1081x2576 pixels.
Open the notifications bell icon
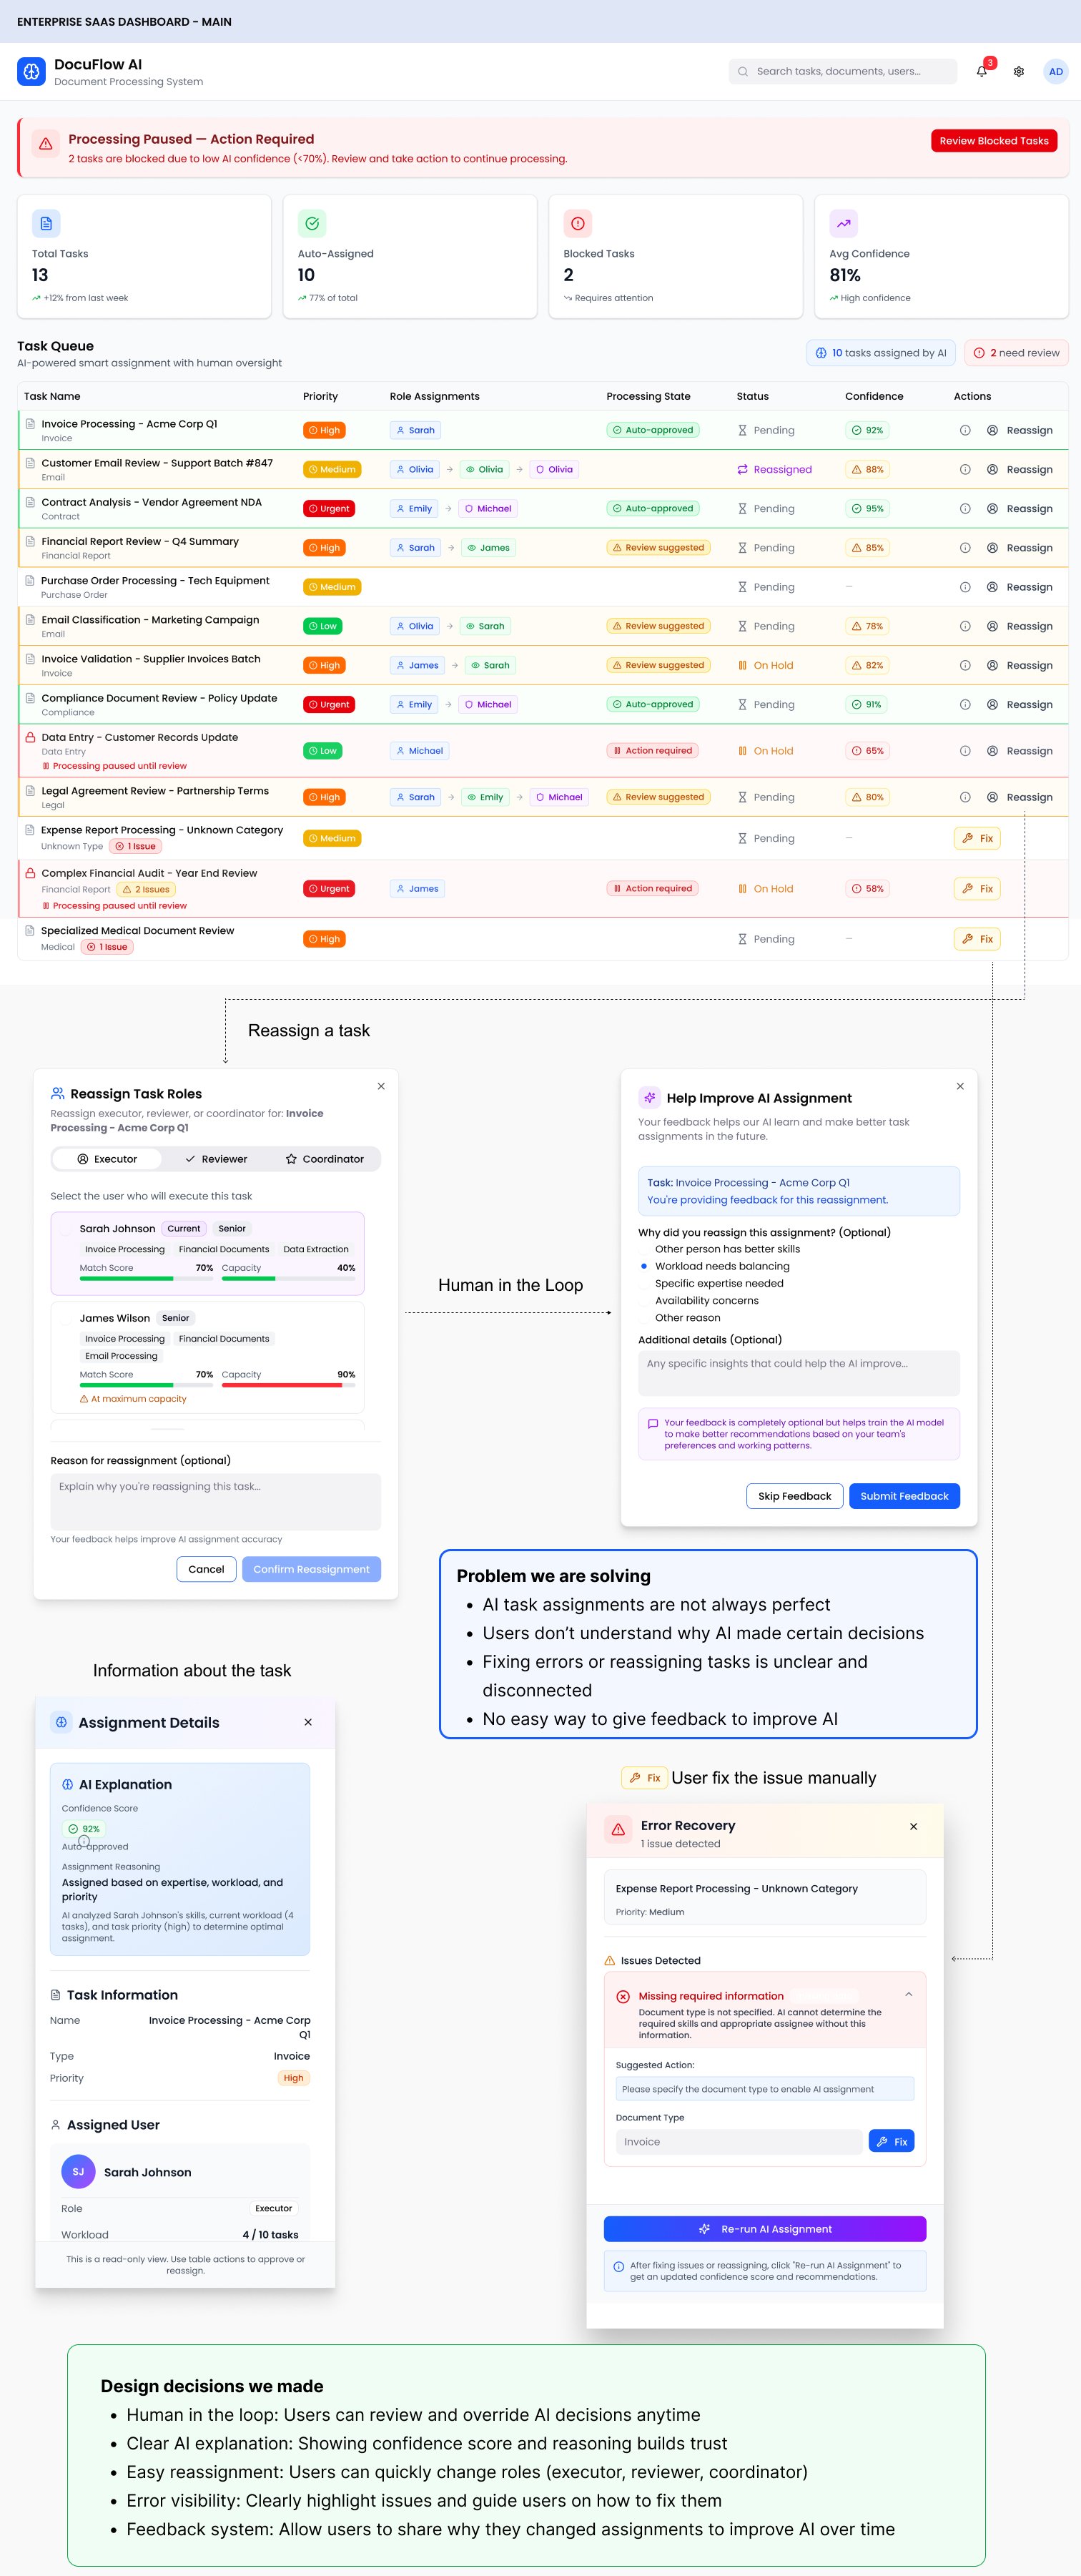click(982, 71)
